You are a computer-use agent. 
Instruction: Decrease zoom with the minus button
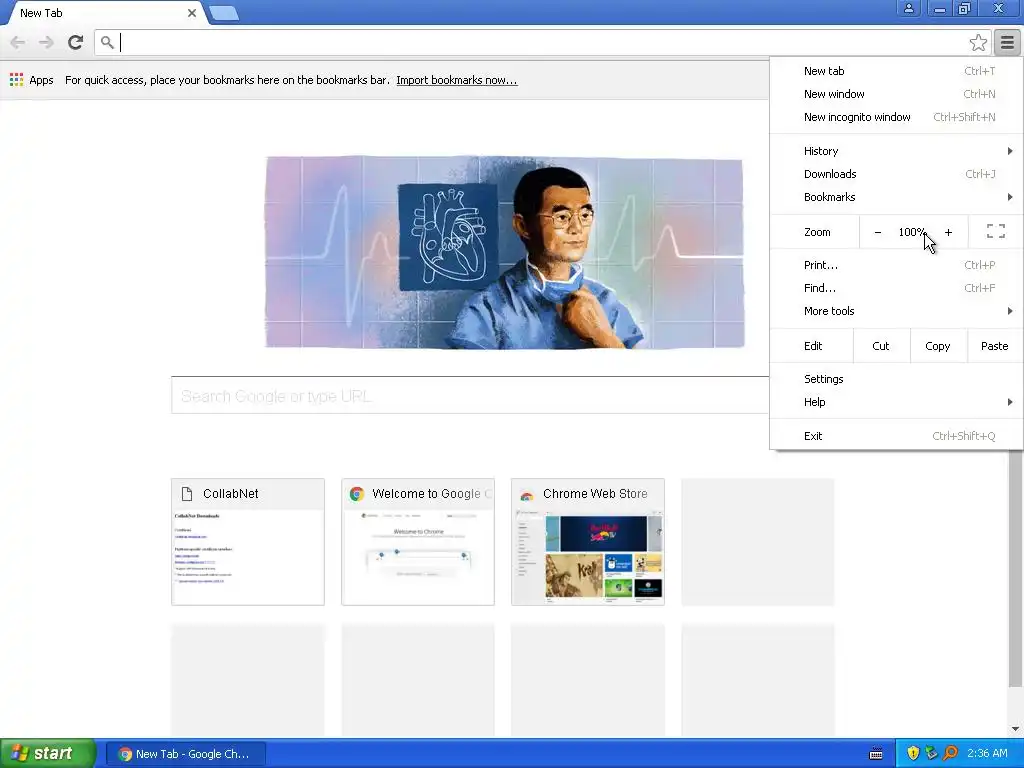[878, 232]
